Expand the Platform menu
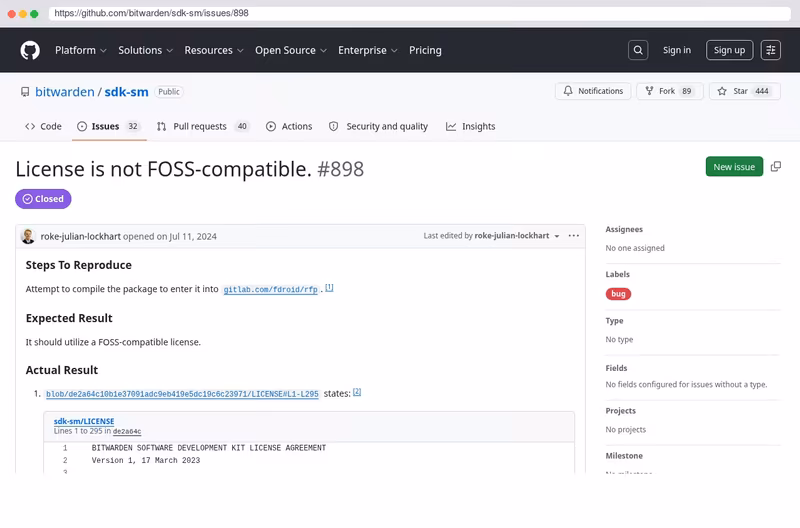Screen dimensions: 800x528 (81, 51)
